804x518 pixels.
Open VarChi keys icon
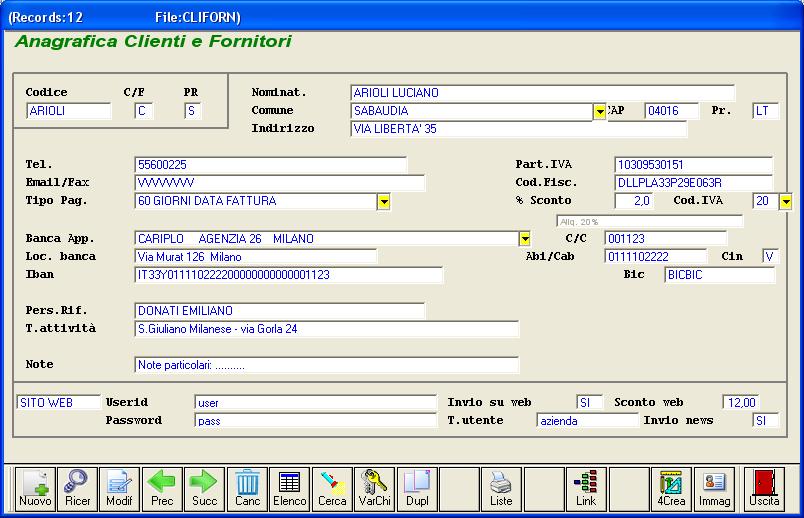[374, 489]
